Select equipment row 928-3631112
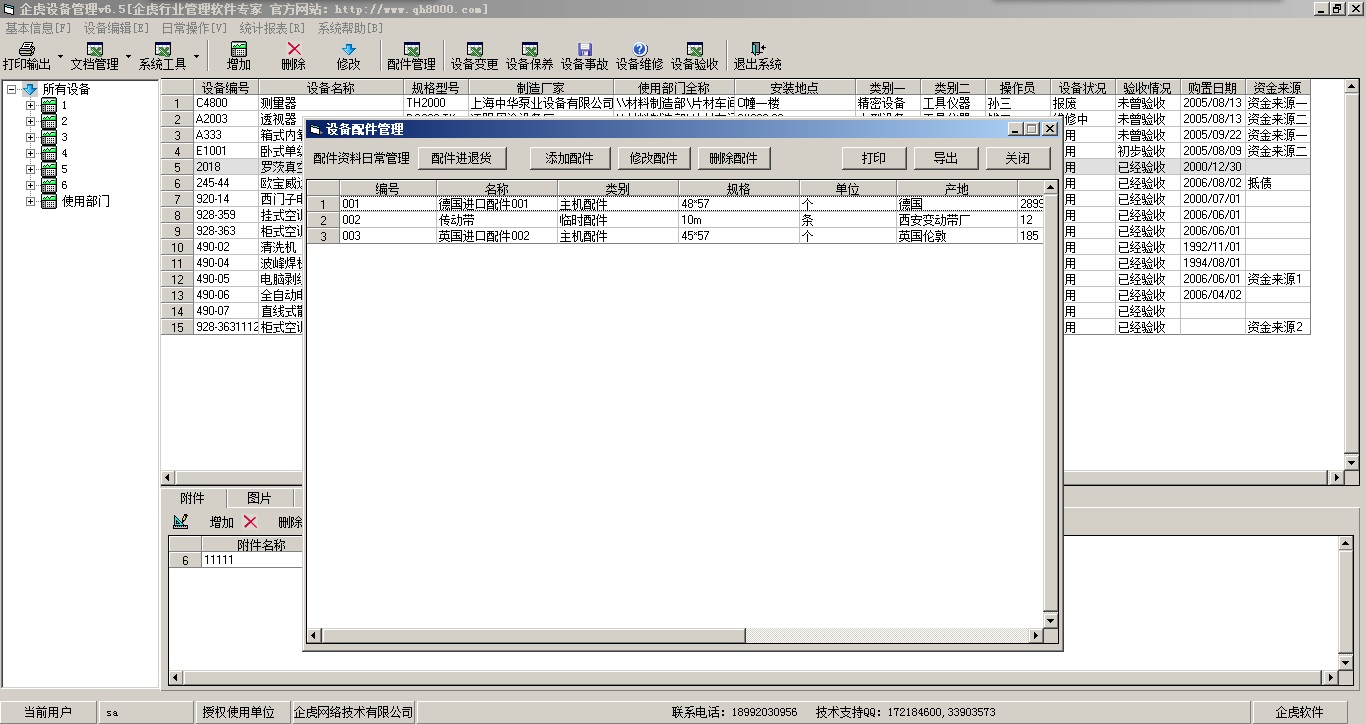This screenshot has width=1366, height=724. point(225,327)
